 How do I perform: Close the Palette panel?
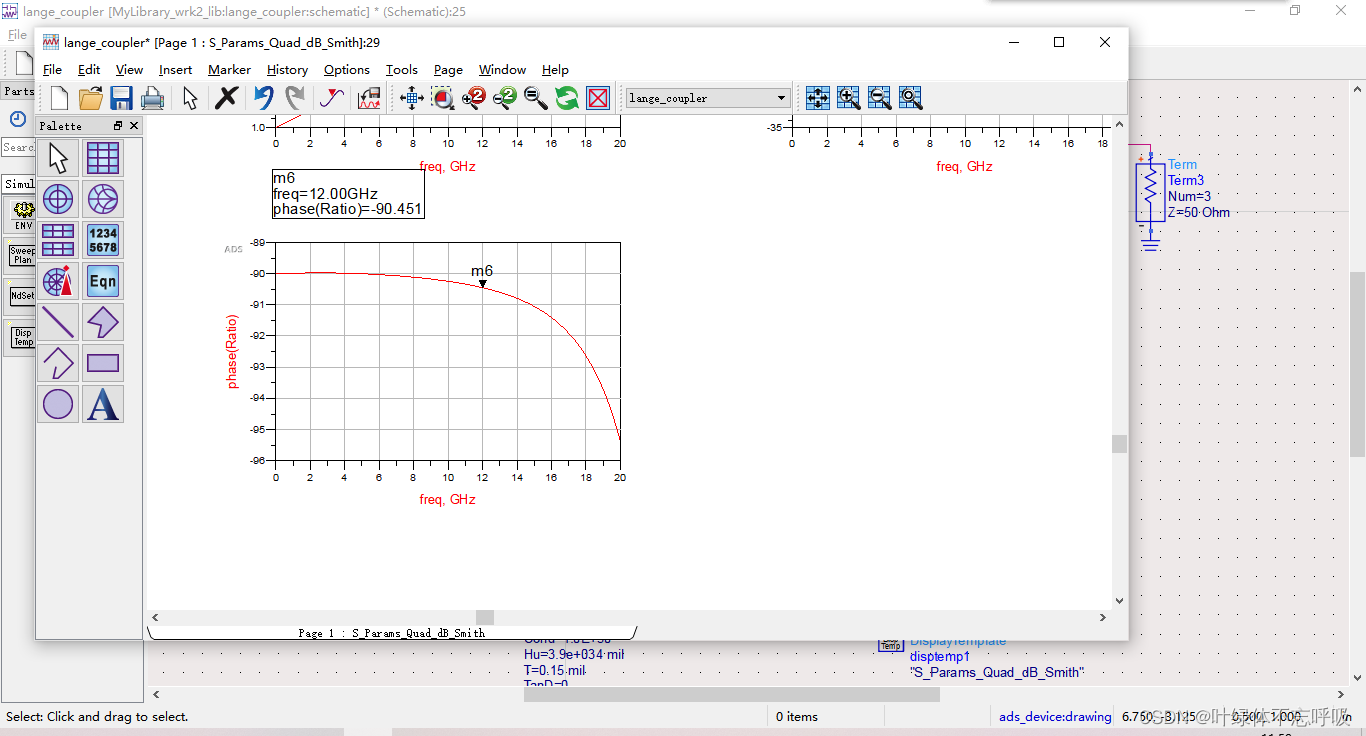pyautogui.click(x=134, y=126)
